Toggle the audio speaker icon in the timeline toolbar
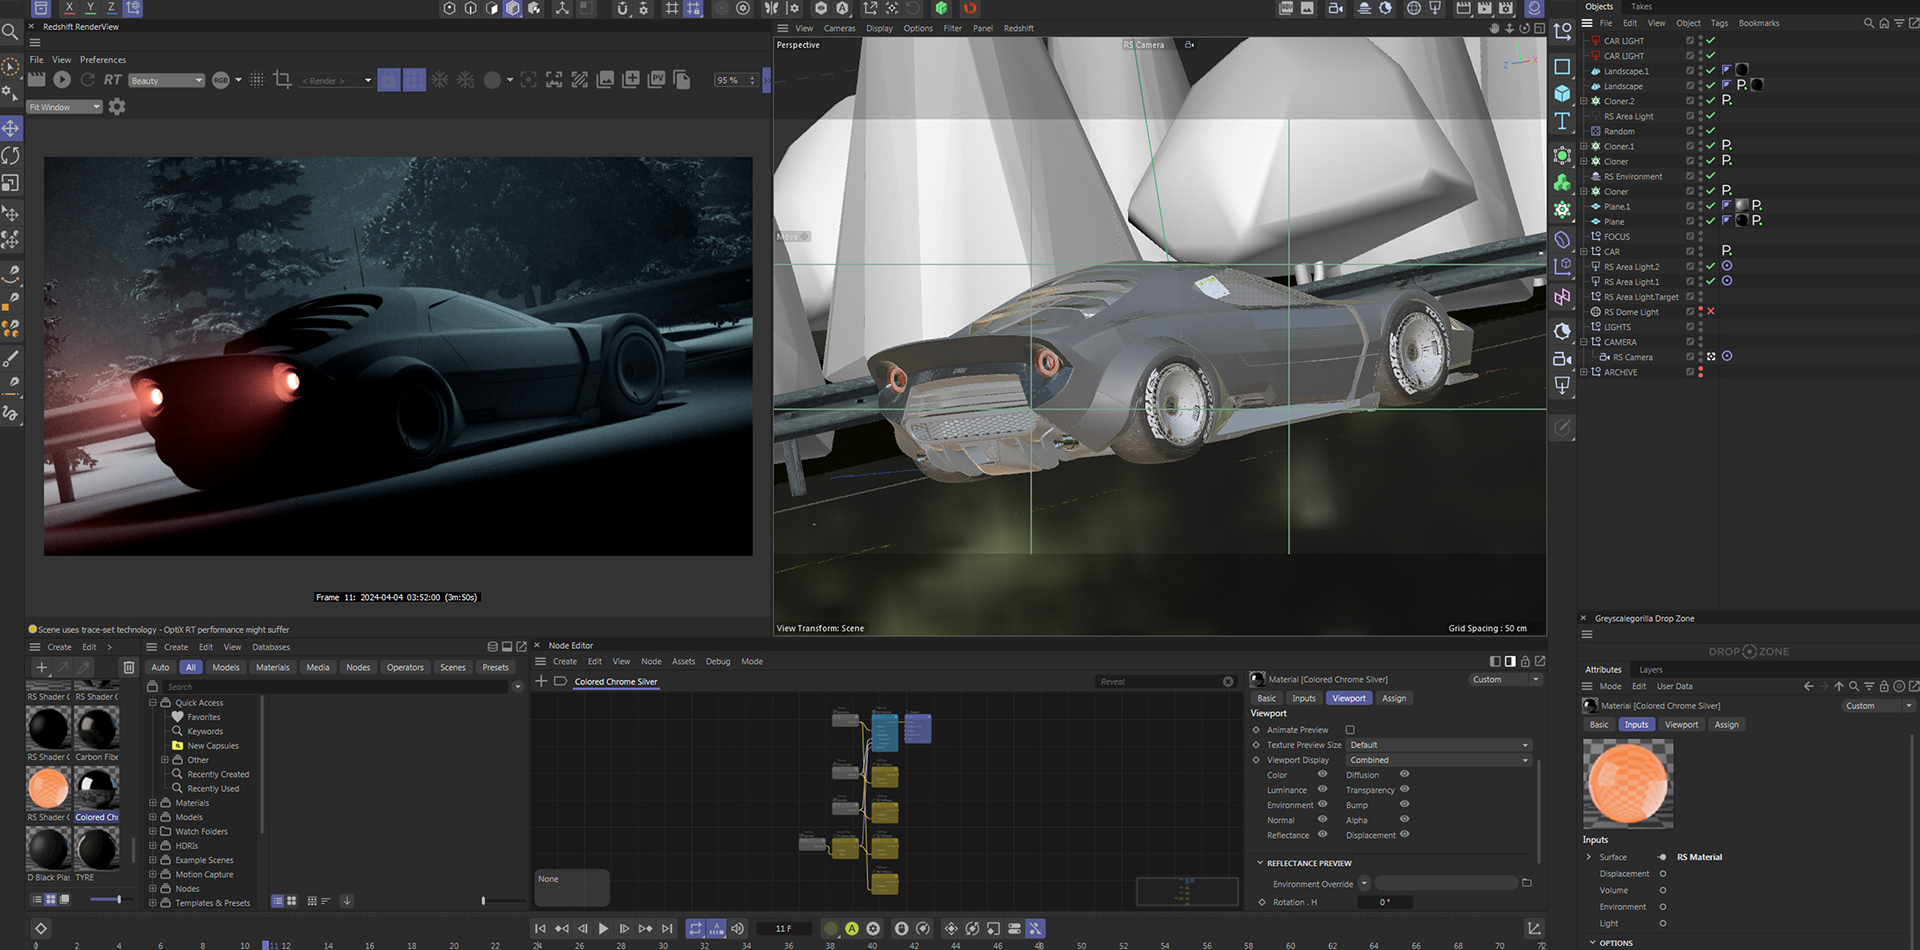 pyautogui.click(x=738, y=928)
